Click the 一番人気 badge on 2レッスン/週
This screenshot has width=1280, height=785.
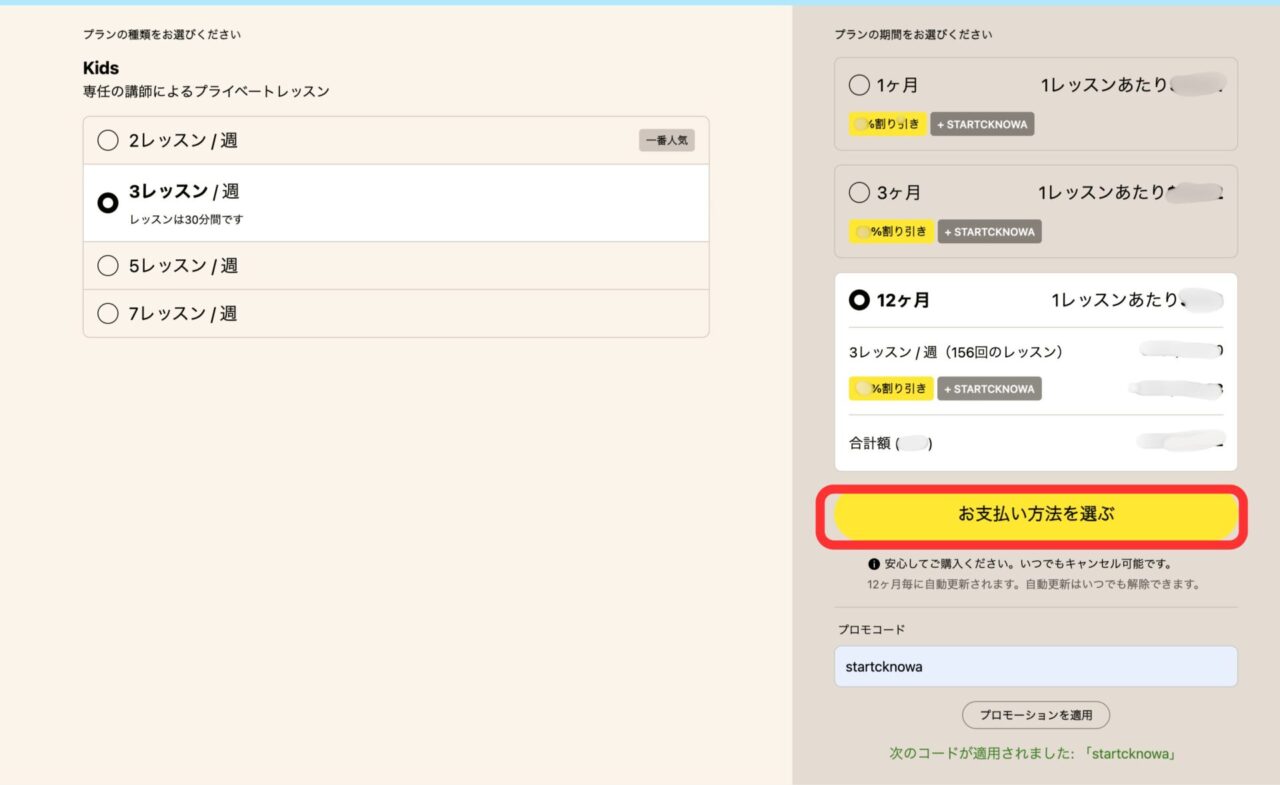(666, 140)
